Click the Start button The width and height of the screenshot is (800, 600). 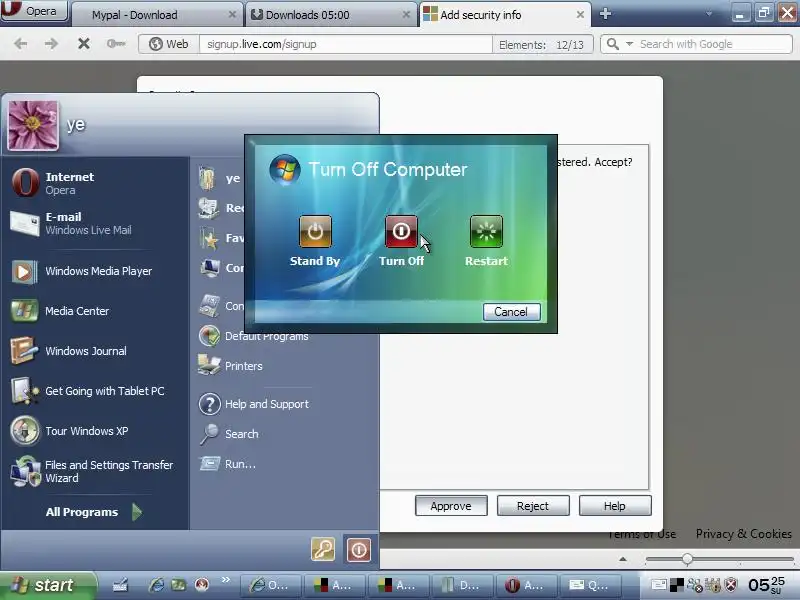pyautogui.click(x=47, y=585)
